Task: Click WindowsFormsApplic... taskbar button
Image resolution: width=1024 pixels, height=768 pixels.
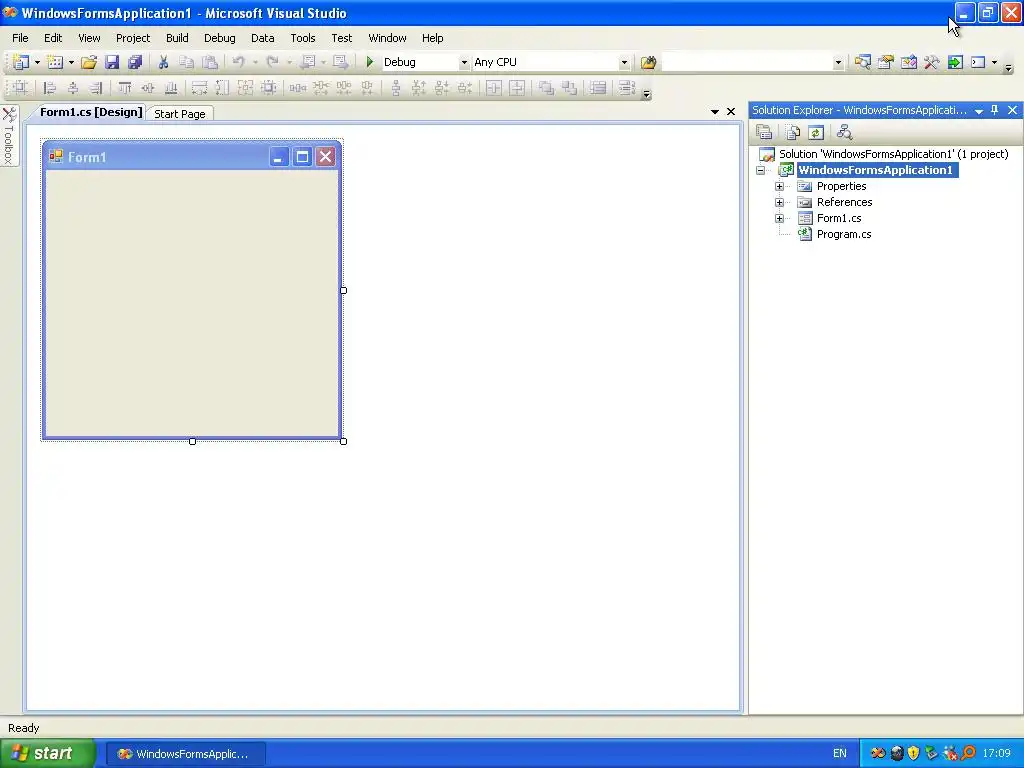Action: (x=185, y=754)
